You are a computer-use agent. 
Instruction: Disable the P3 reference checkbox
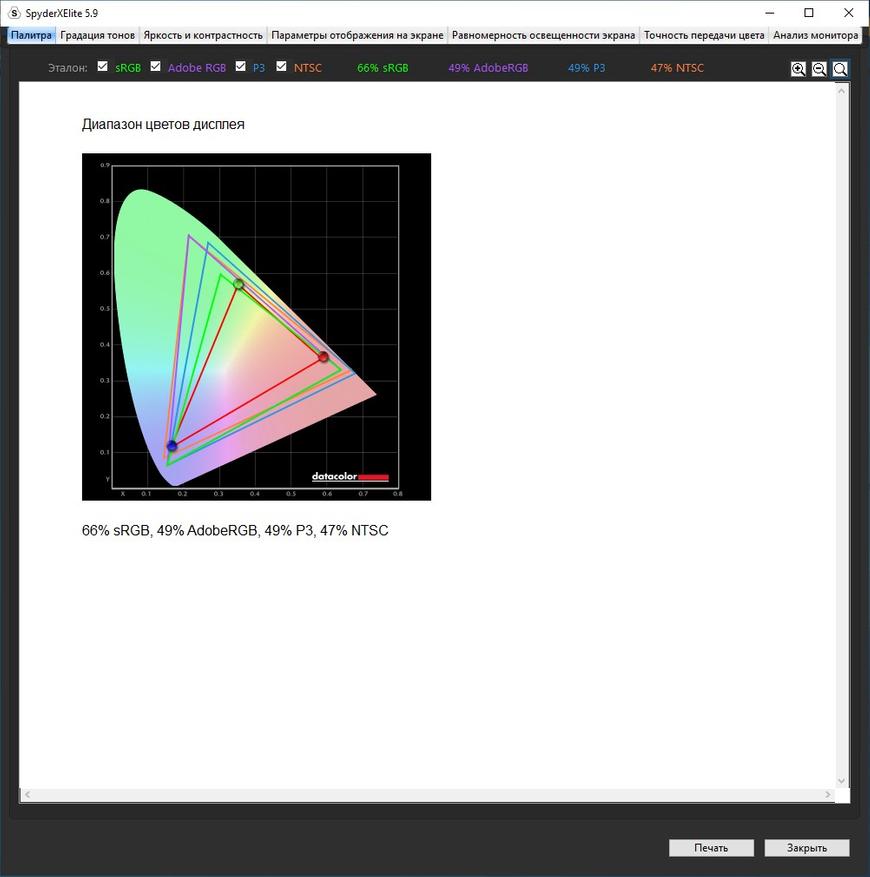(241, 67)
